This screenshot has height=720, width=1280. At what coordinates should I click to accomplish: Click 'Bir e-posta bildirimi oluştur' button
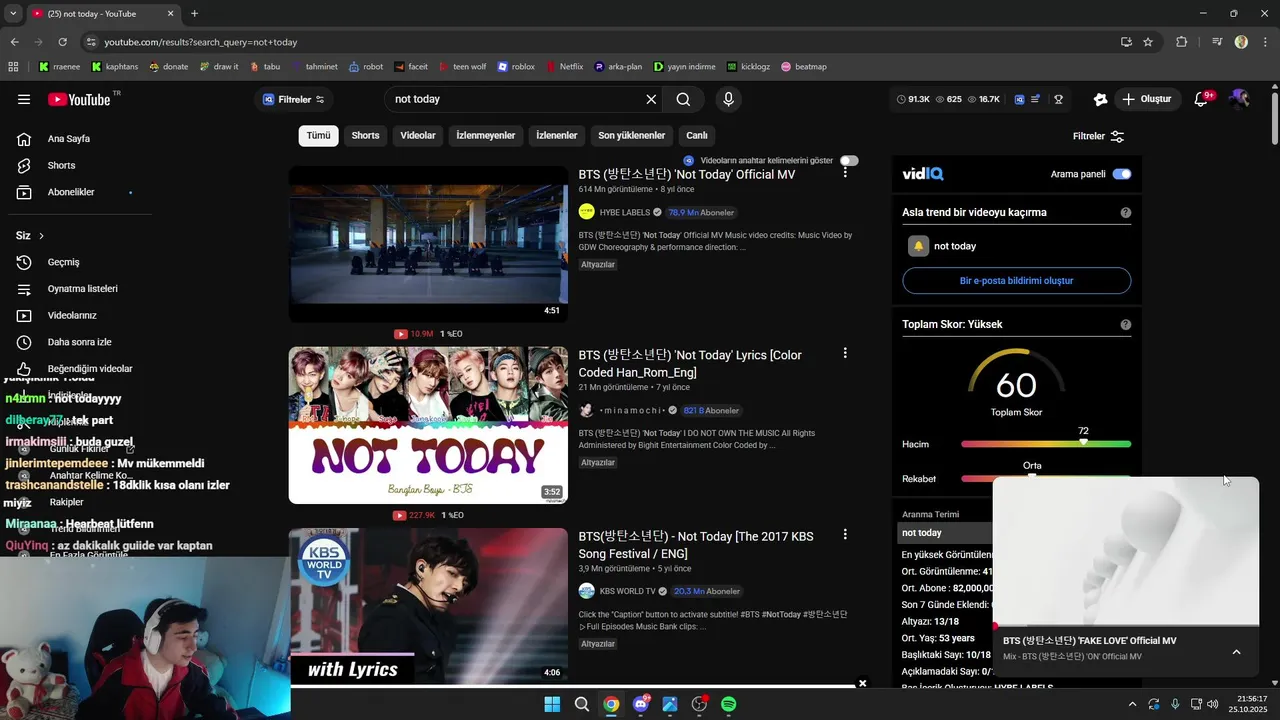1016,281
